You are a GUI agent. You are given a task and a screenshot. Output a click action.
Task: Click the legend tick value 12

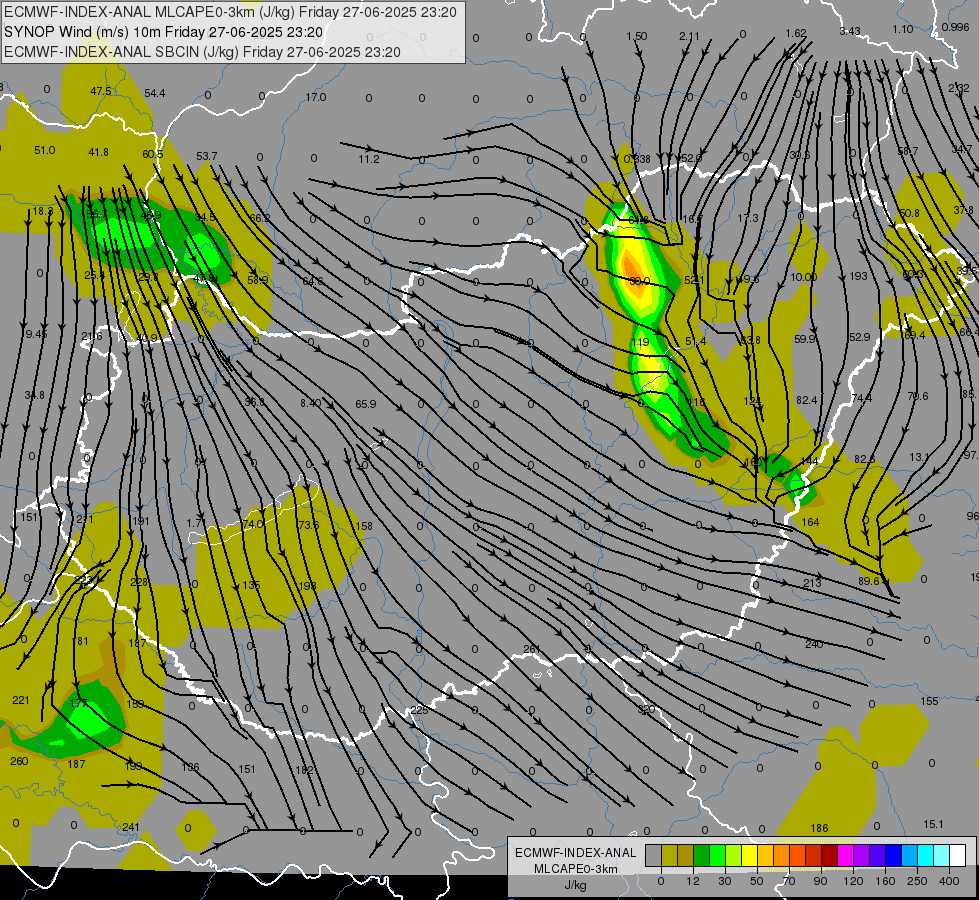(692, 881)
